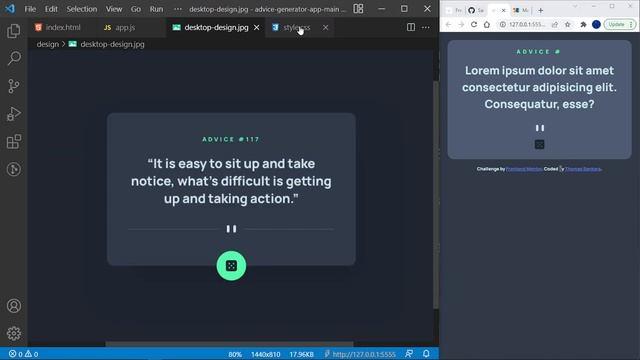Click the ADVICE # heading in browser card
Screen dimensions: 640x360
pyautogui.click(x=539, y=52)
